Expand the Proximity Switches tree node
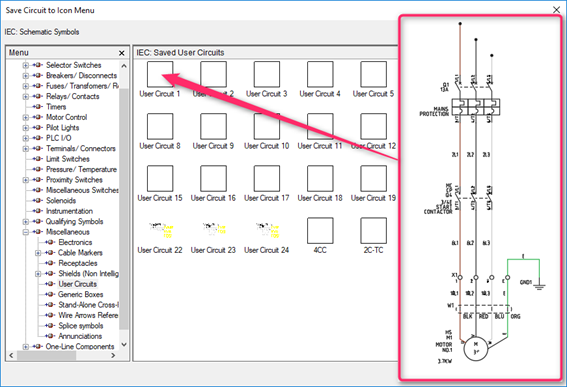 point(26,180)
